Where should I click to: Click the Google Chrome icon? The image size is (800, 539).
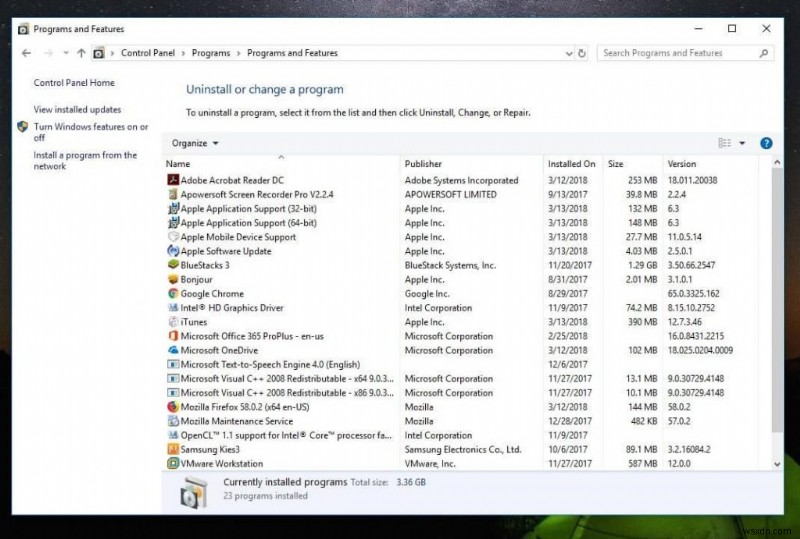173,293
